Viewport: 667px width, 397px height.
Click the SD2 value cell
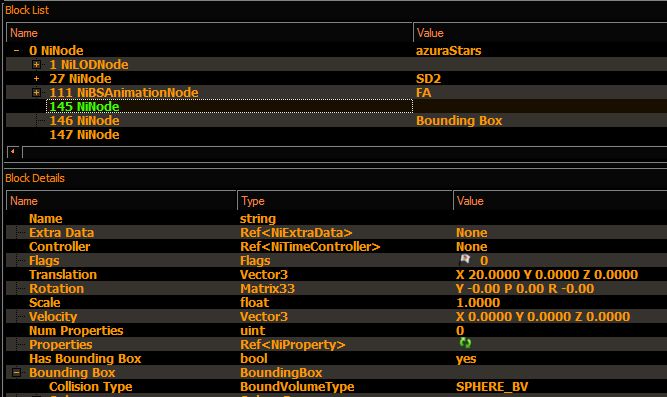point(428,79)
